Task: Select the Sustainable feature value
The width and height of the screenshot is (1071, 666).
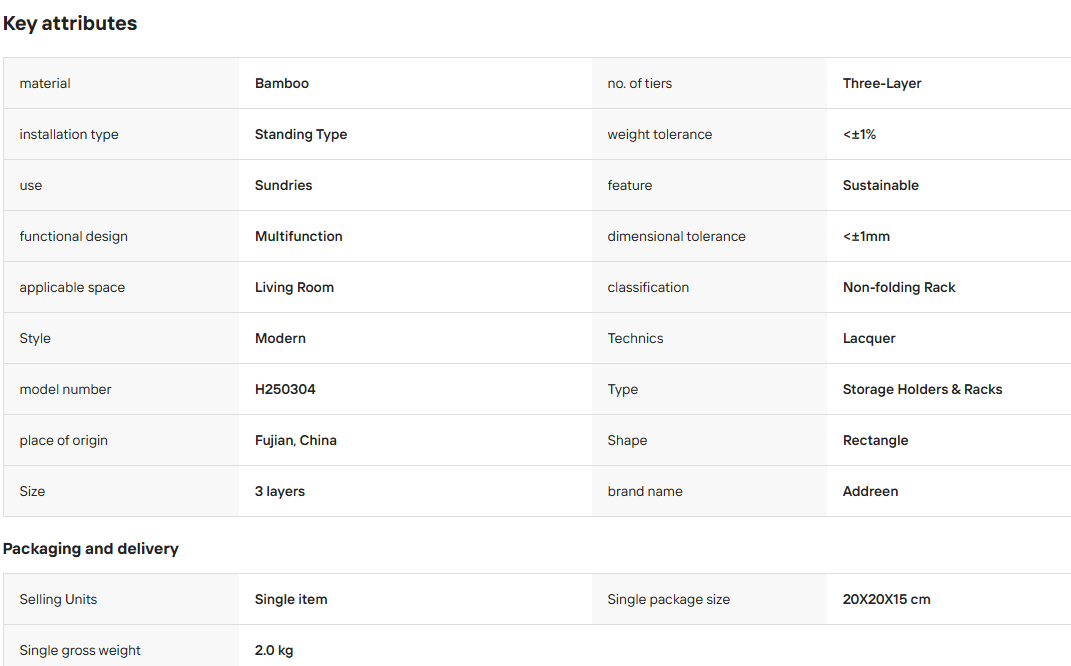Action: tap(880, 185)
